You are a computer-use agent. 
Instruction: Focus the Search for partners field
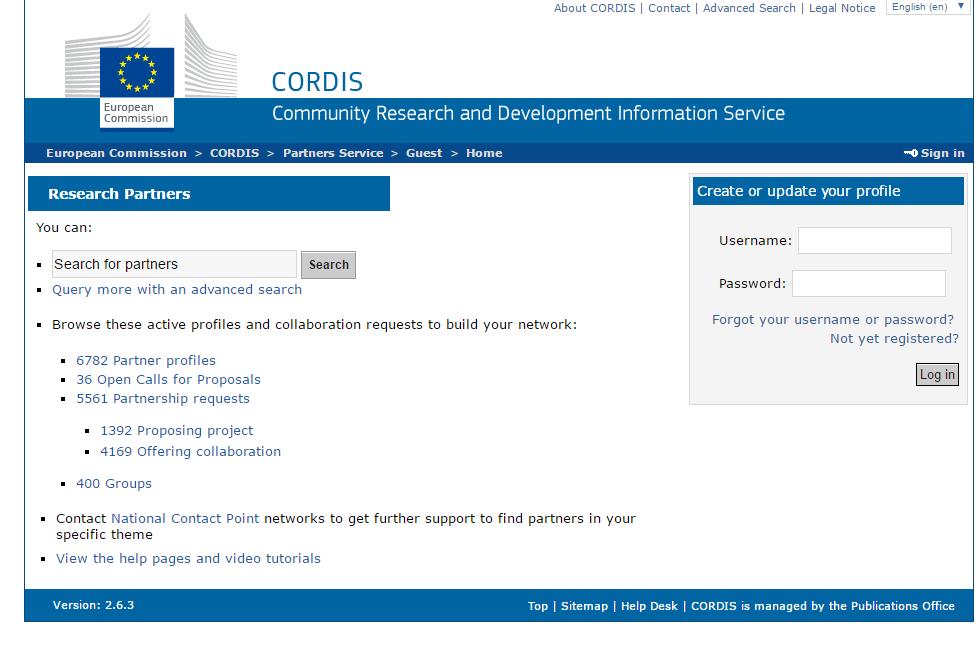174,264
